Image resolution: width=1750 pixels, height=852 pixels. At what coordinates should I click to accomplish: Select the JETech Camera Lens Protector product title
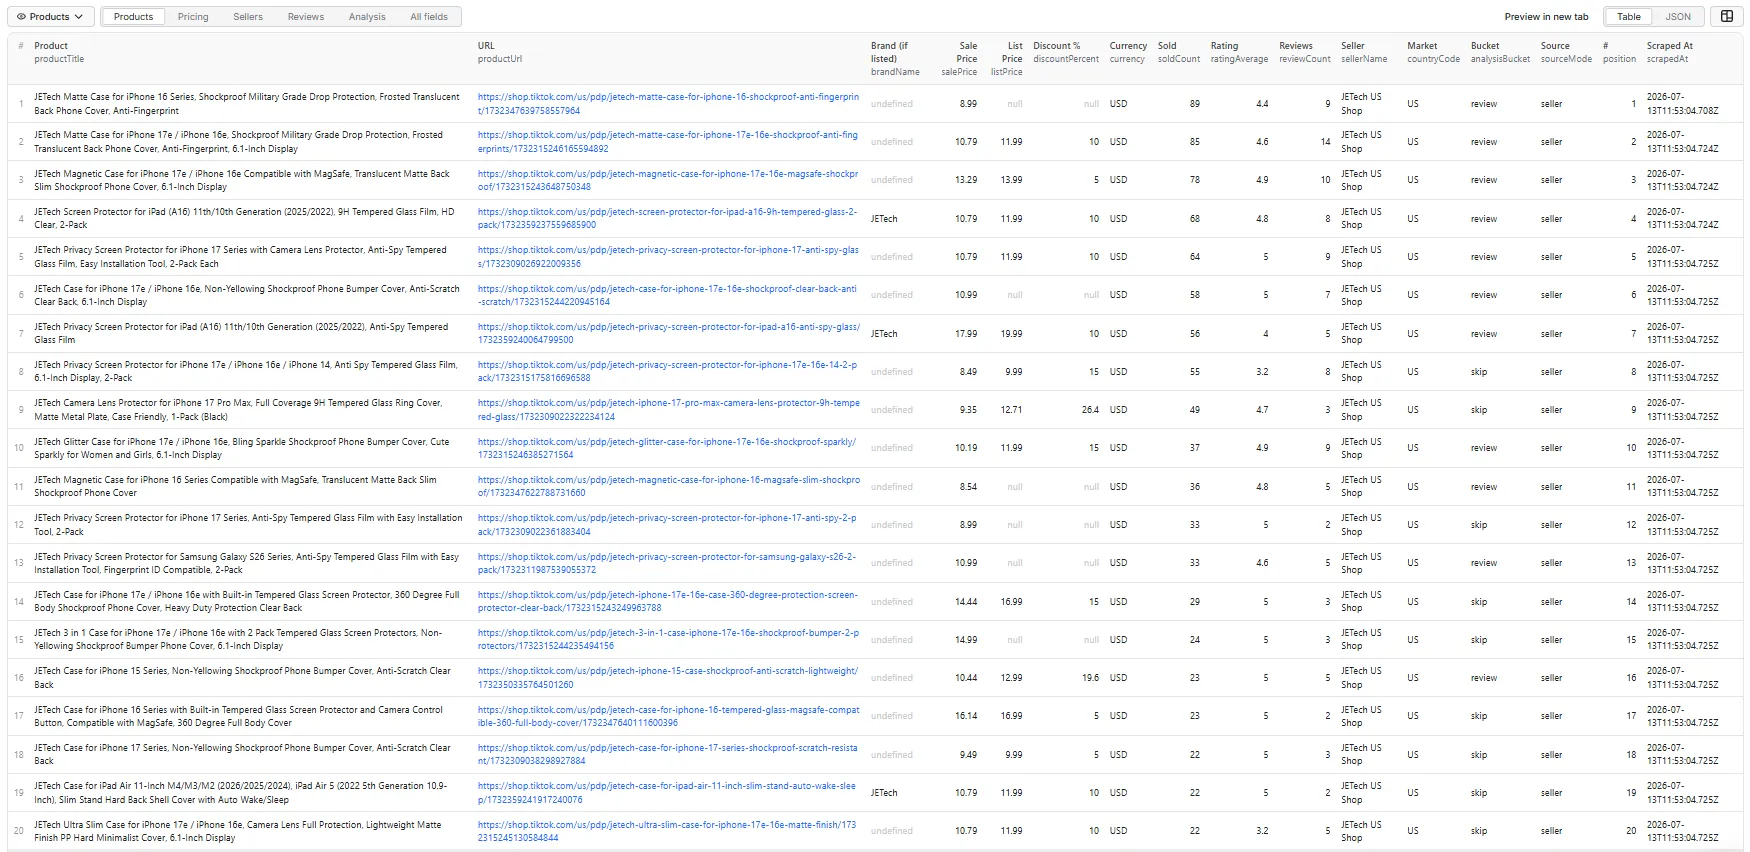click(238, 410)
